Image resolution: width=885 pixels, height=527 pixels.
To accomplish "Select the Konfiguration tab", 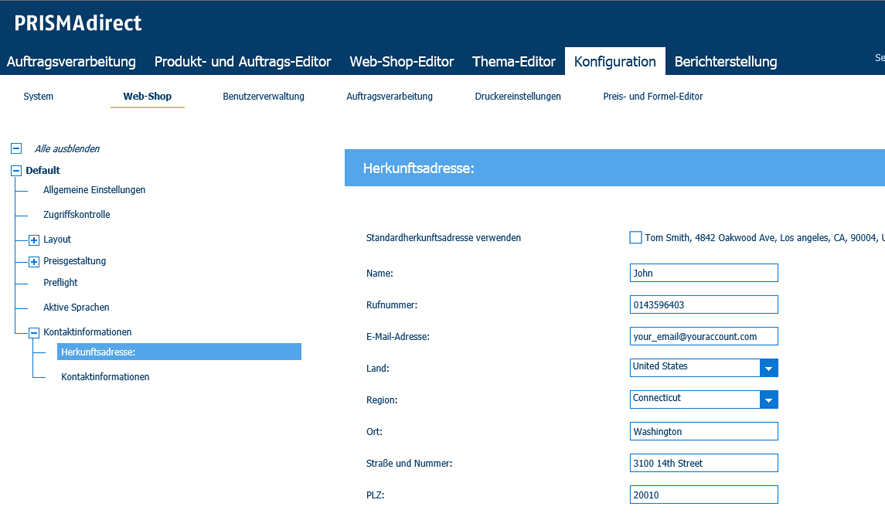I will 615,62.
